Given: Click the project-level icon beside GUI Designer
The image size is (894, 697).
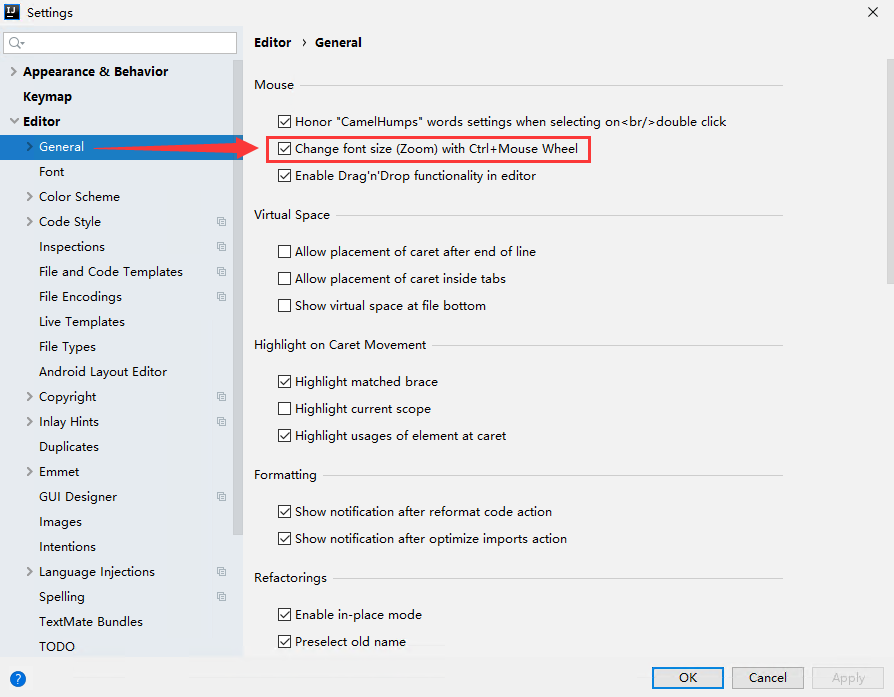Looking at the screenshot, I should pyautogui.click(x=221, y=497).
